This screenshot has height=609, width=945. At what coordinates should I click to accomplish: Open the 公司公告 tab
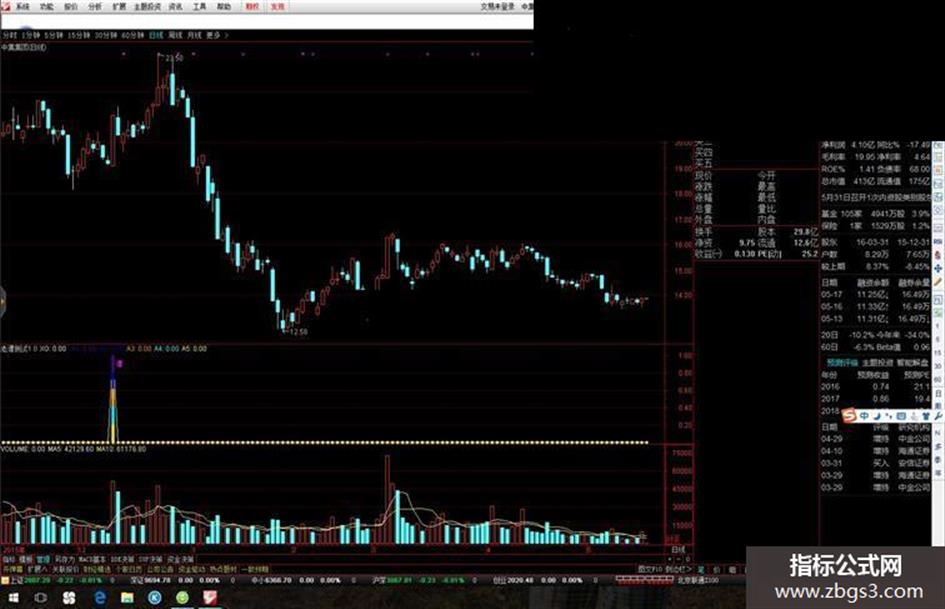(x=160, y=569)
